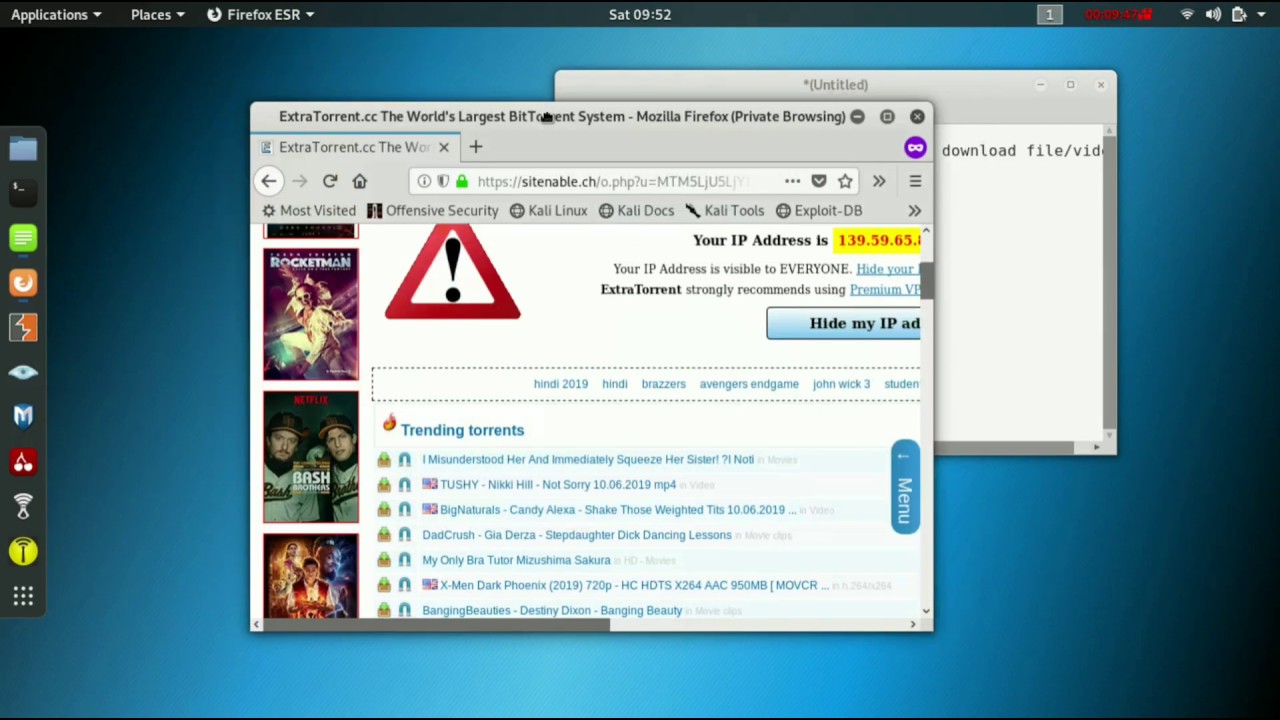Search tag avengers endgame

click(749, 384)
